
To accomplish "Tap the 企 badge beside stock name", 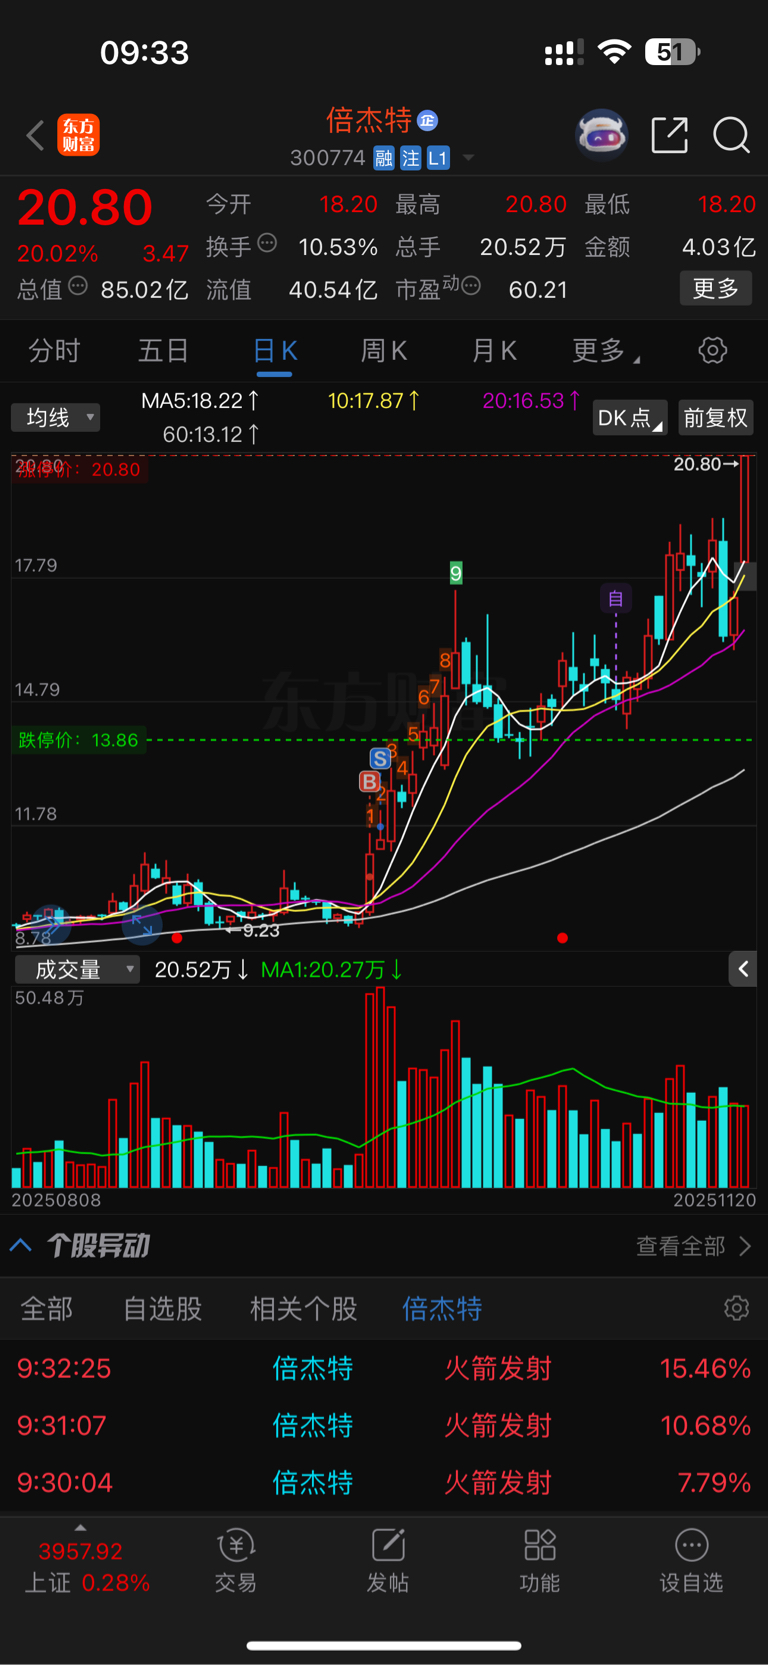I will point(427,120).
